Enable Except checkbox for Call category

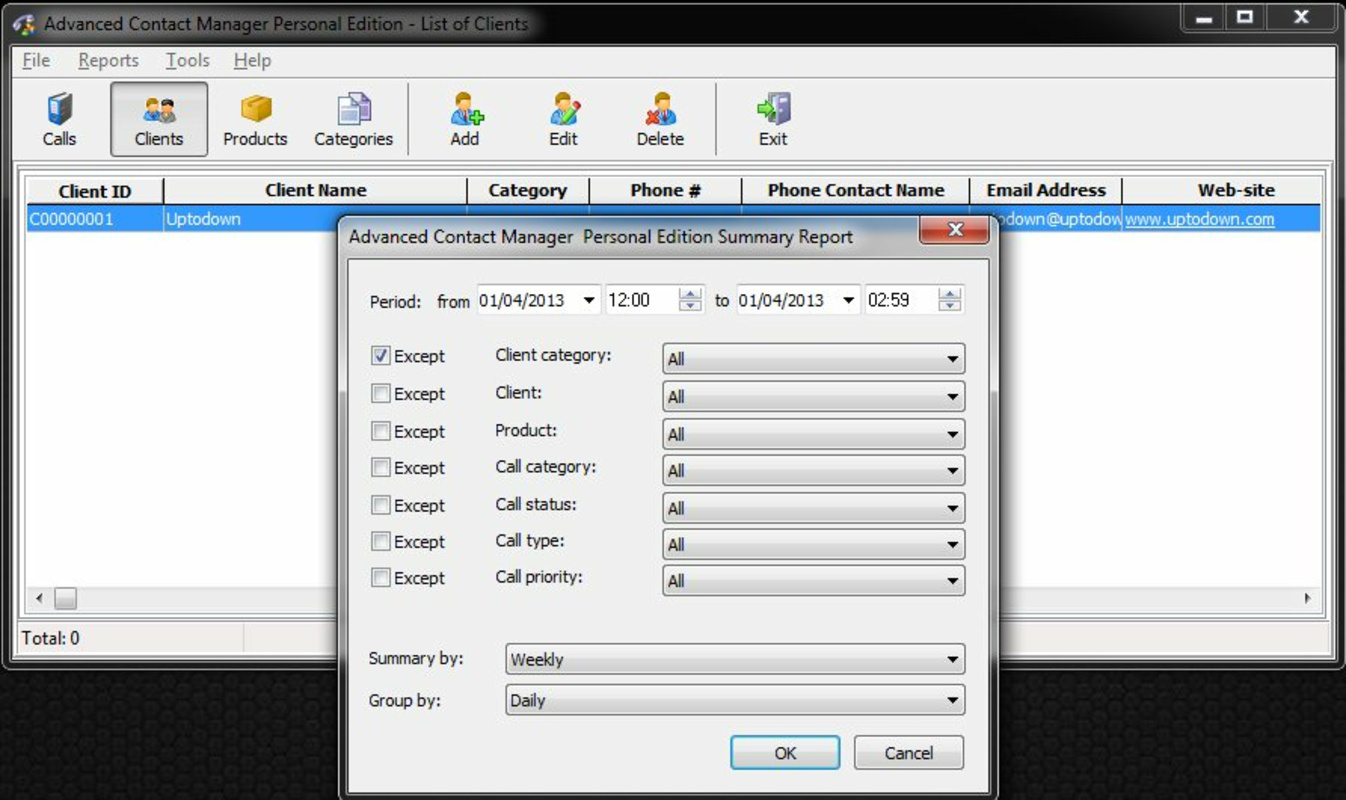click(380, 467)
